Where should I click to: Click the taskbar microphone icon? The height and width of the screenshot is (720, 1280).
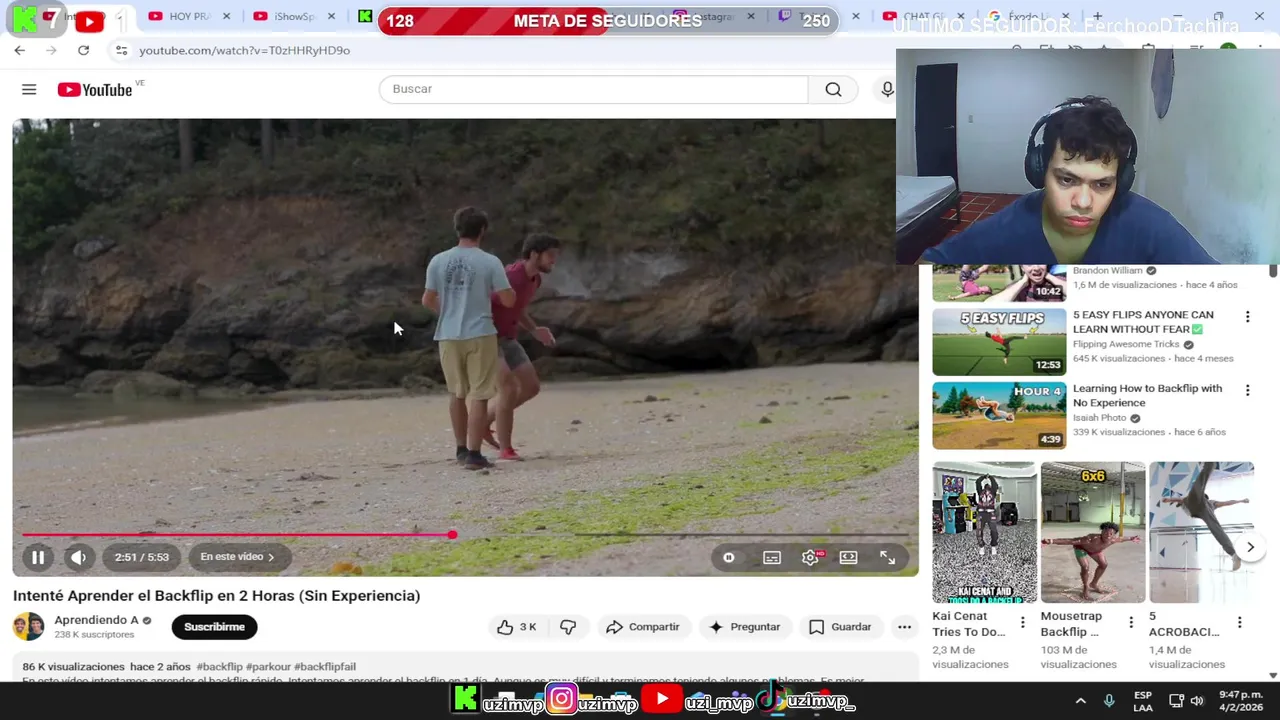(1108, 701)
